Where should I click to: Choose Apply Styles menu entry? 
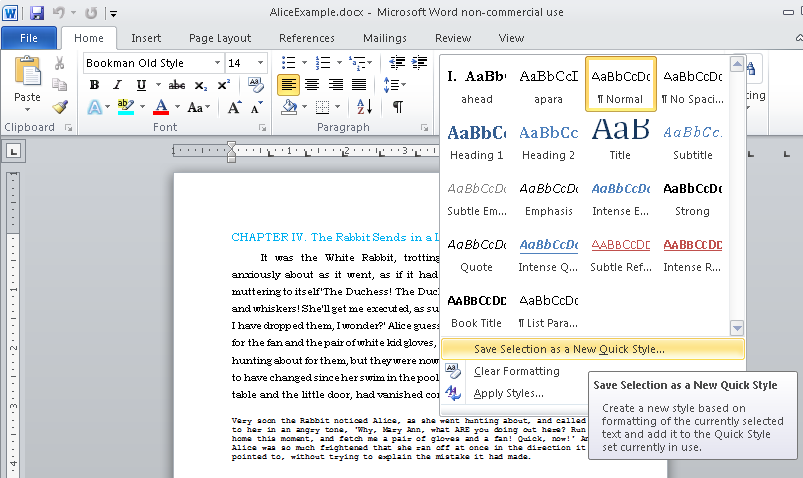(x=509, y=393)
